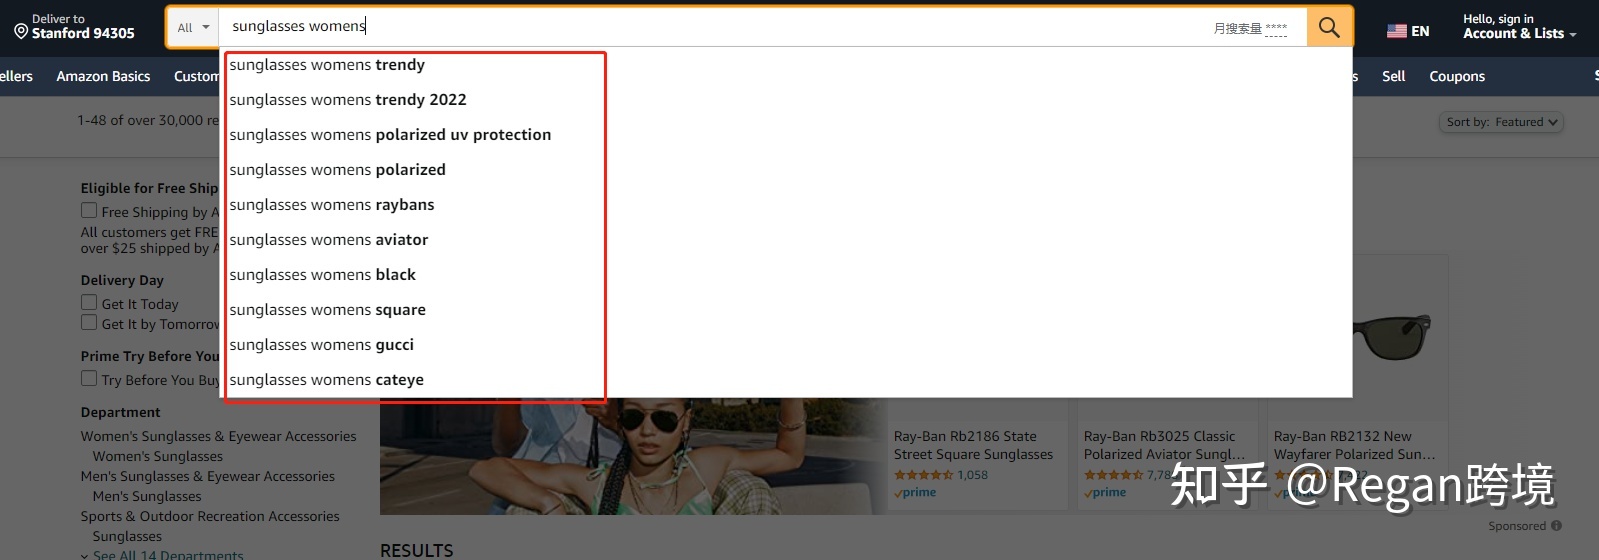Click Prime badge under Ray-Ban Rb3025 Aviator
Viewport: 1599px width, 560px height.
pyautogui.click(x=1105, y=493)
